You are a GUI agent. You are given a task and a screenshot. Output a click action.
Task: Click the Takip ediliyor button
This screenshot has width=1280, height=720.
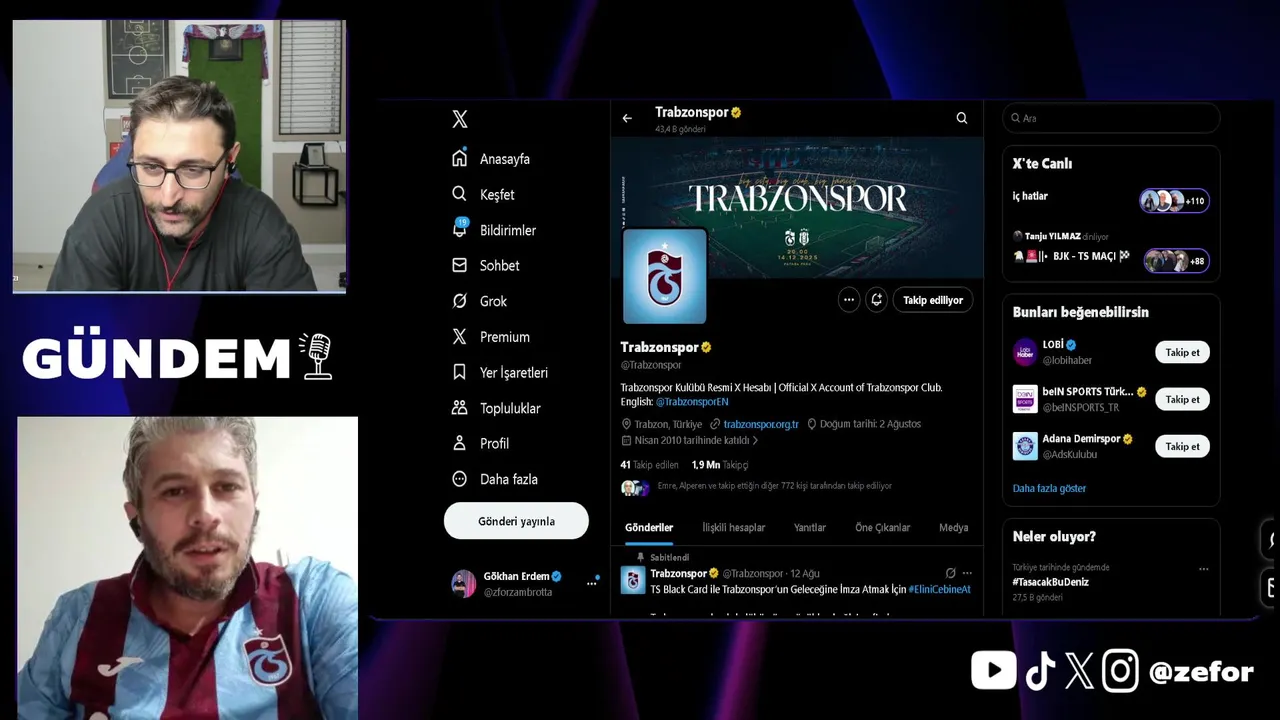tap(933, 300)
